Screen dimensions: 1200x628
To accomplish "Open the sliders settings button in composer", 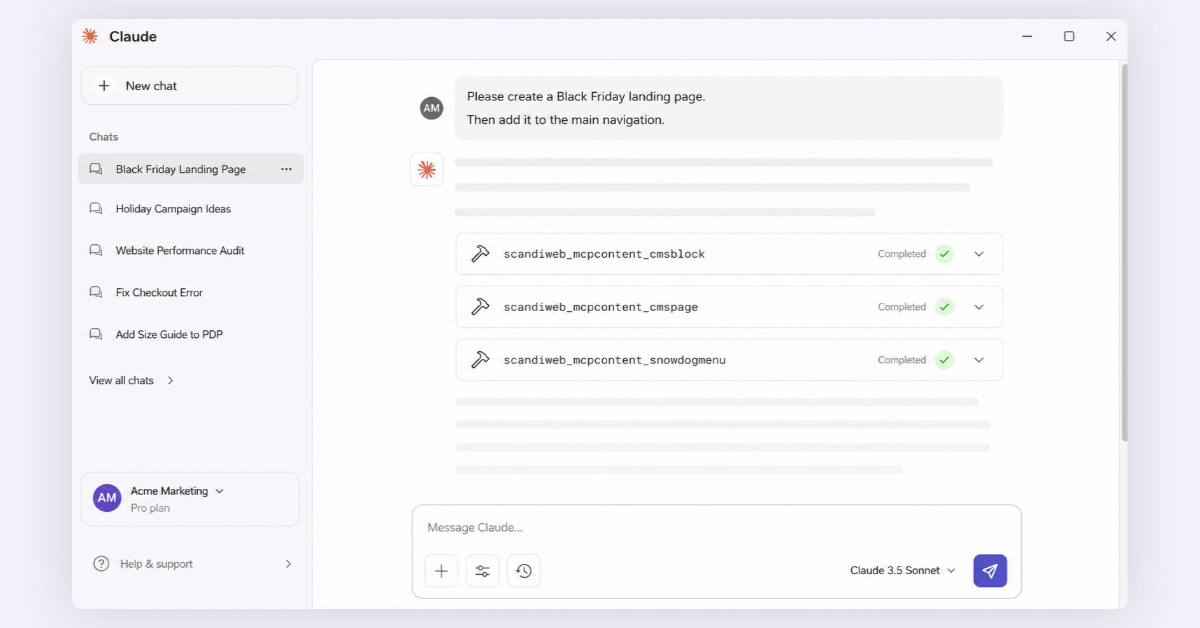I will coord(482,571).
